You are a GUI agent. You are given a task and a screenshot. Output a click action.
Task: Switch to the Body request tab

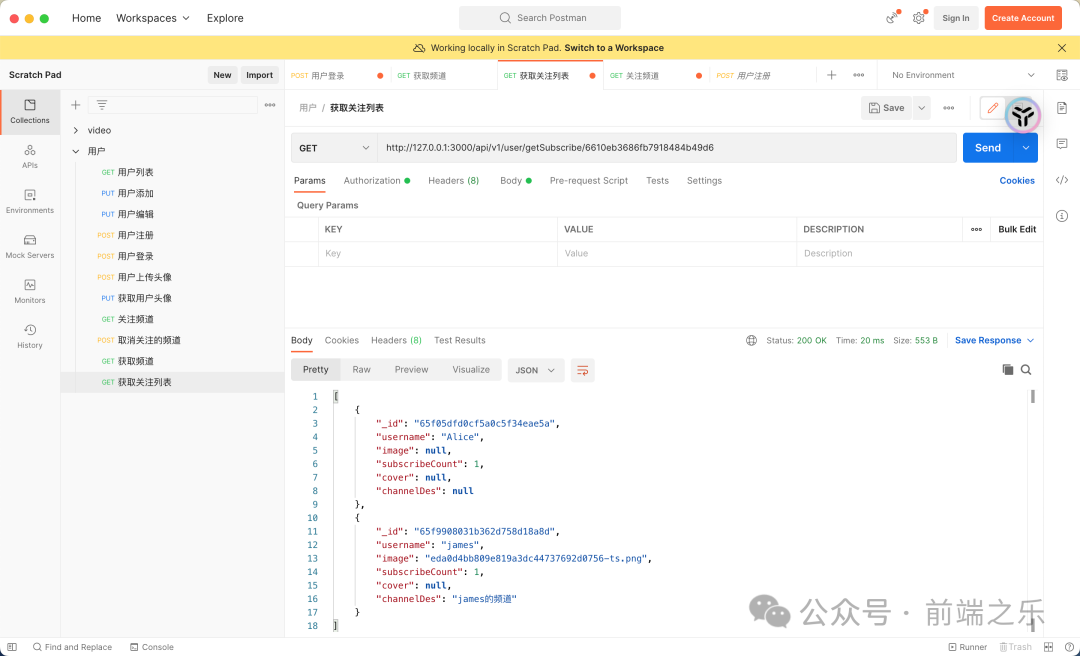[x=516, y=181]
